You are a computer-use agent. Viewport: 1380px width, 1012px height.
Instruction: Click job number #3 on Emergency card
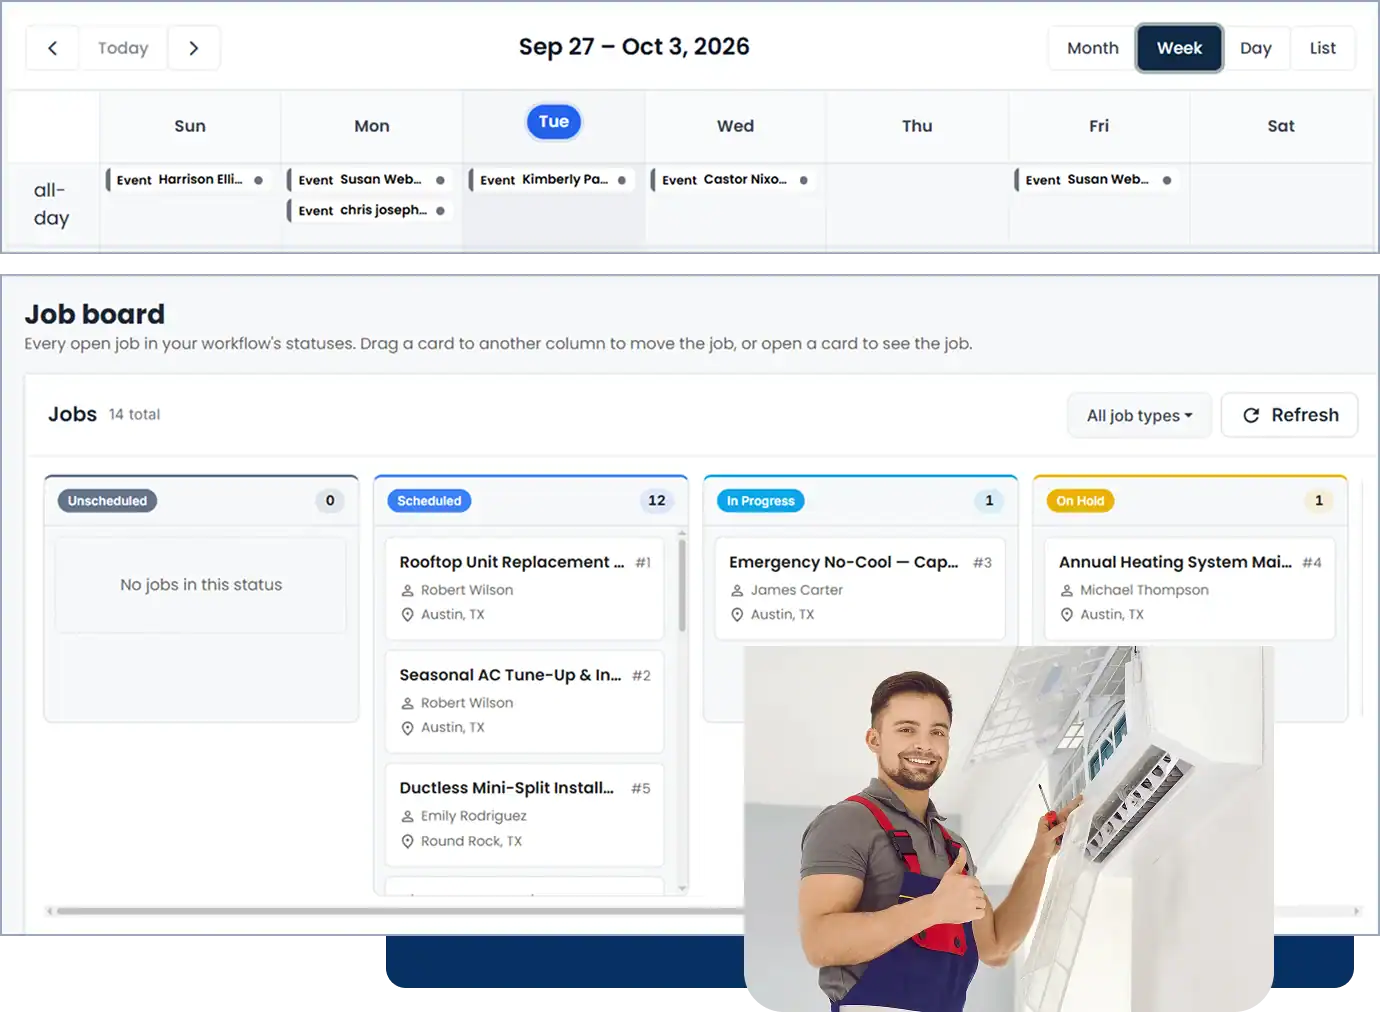(x=982, y=563)
